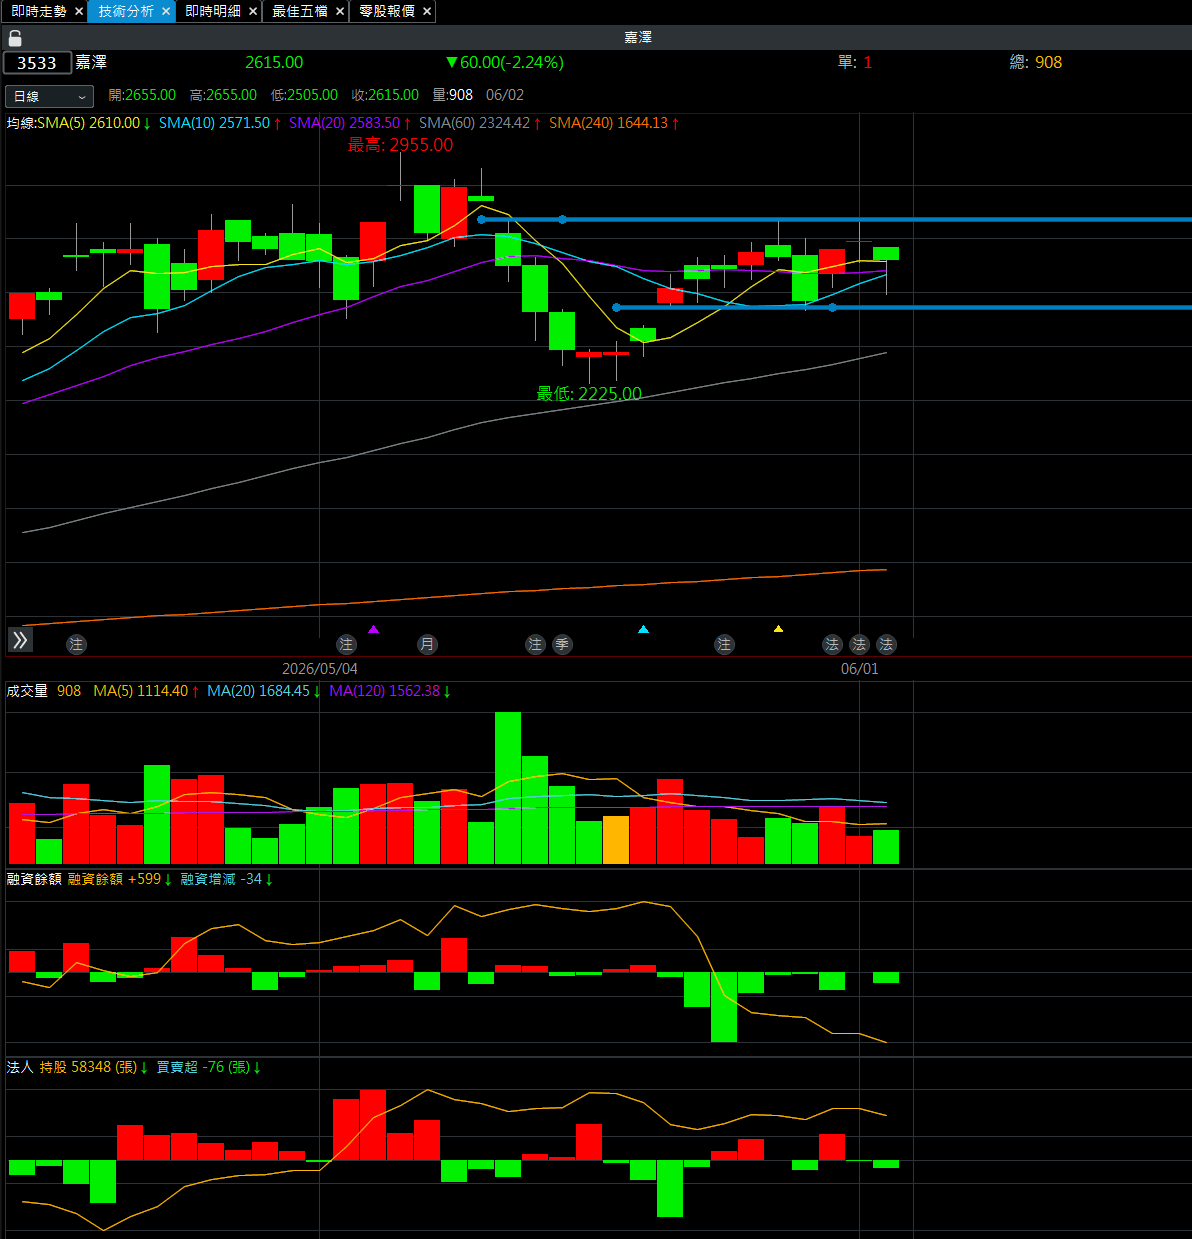Close the 零股報價 tab
1192x1239 pixels.
point(427,11)
